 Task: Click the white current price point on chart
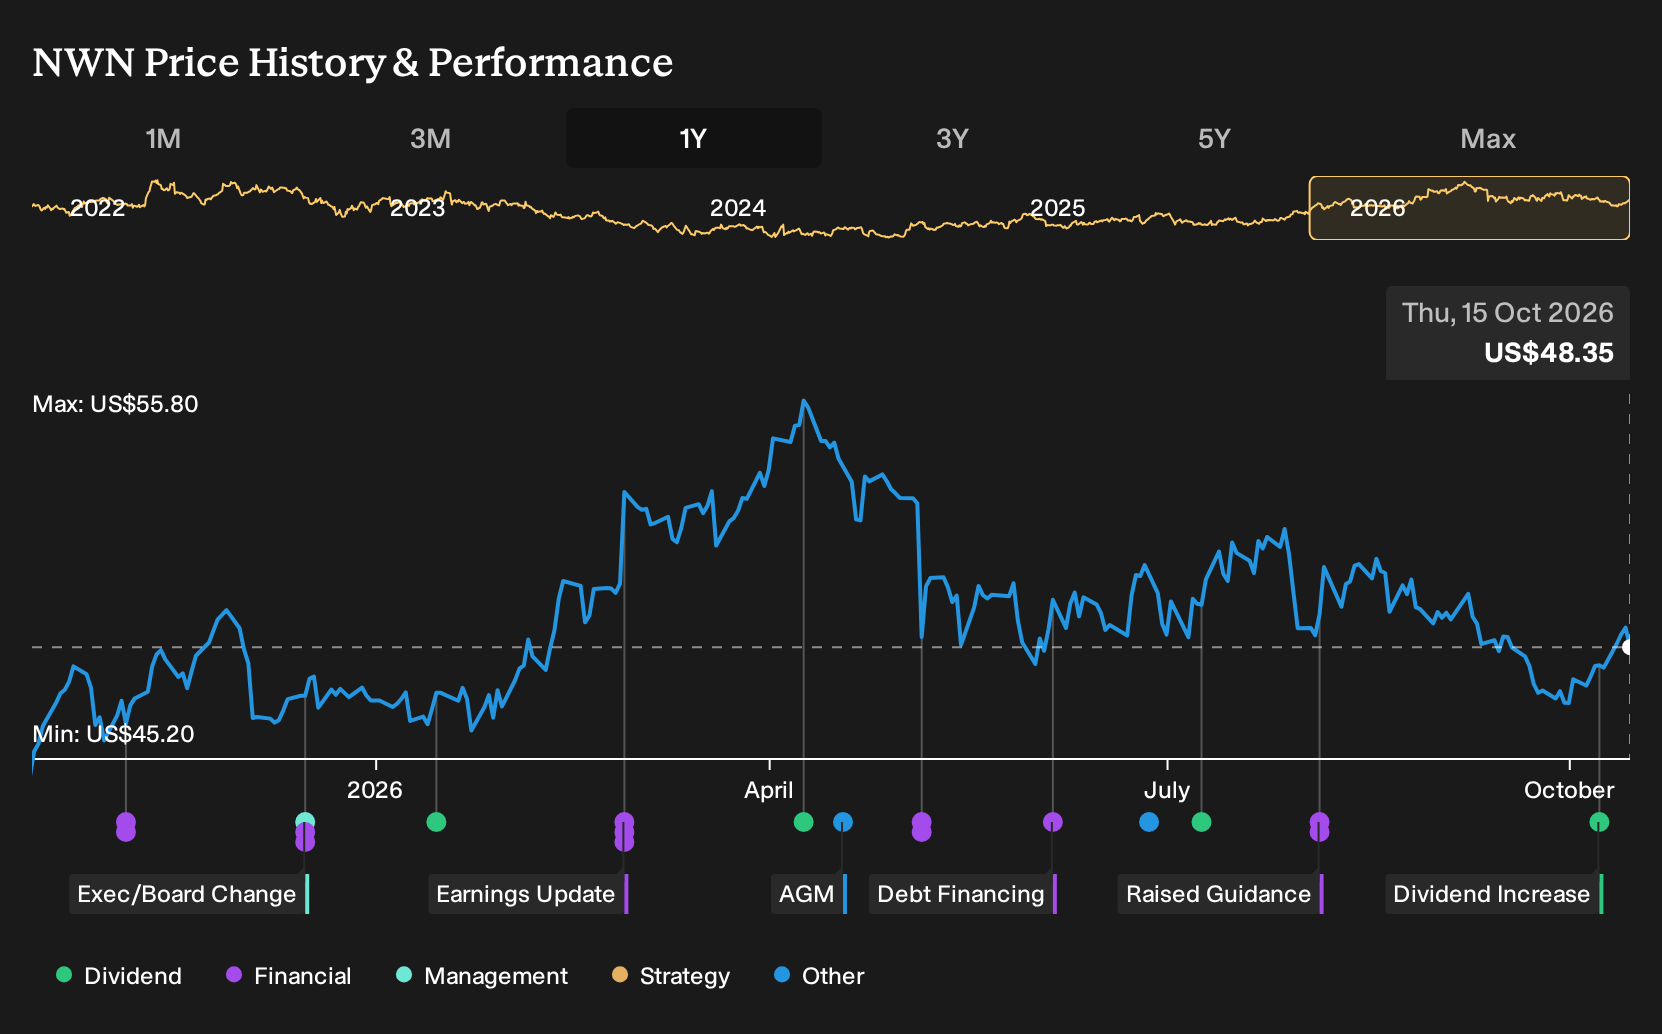(x=1627, y=647)
